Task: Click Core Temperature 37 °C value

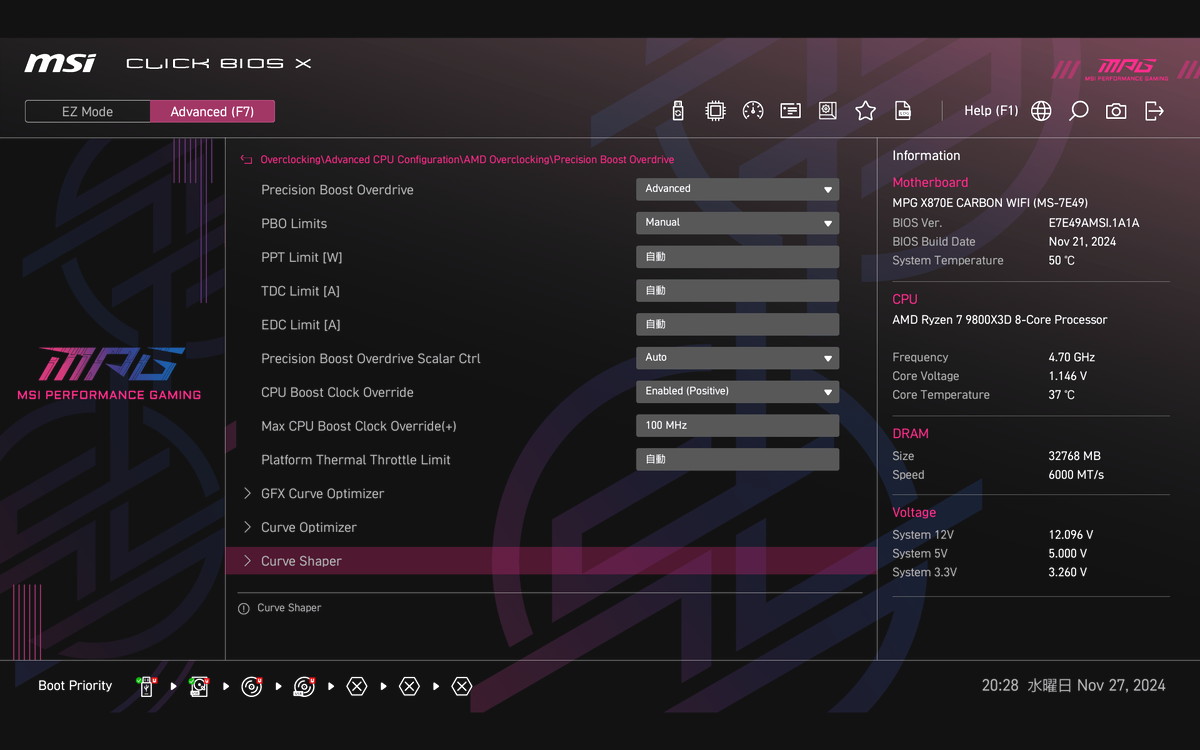Action: [1062, 396]
